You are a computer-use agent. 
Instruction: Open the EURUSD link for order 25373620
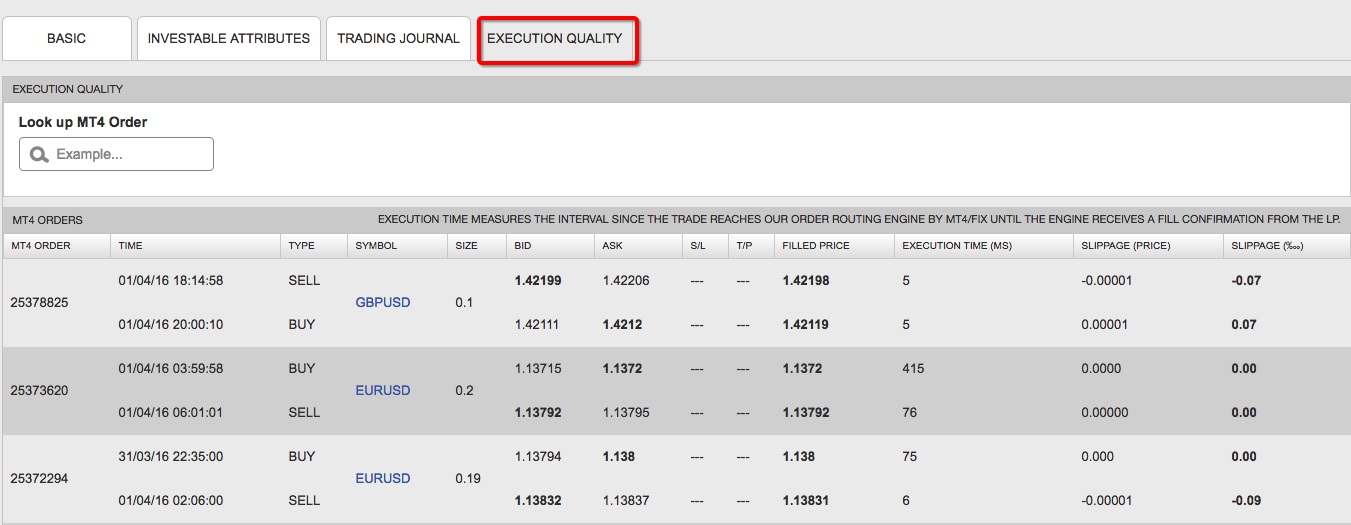(x=383, y=390)
